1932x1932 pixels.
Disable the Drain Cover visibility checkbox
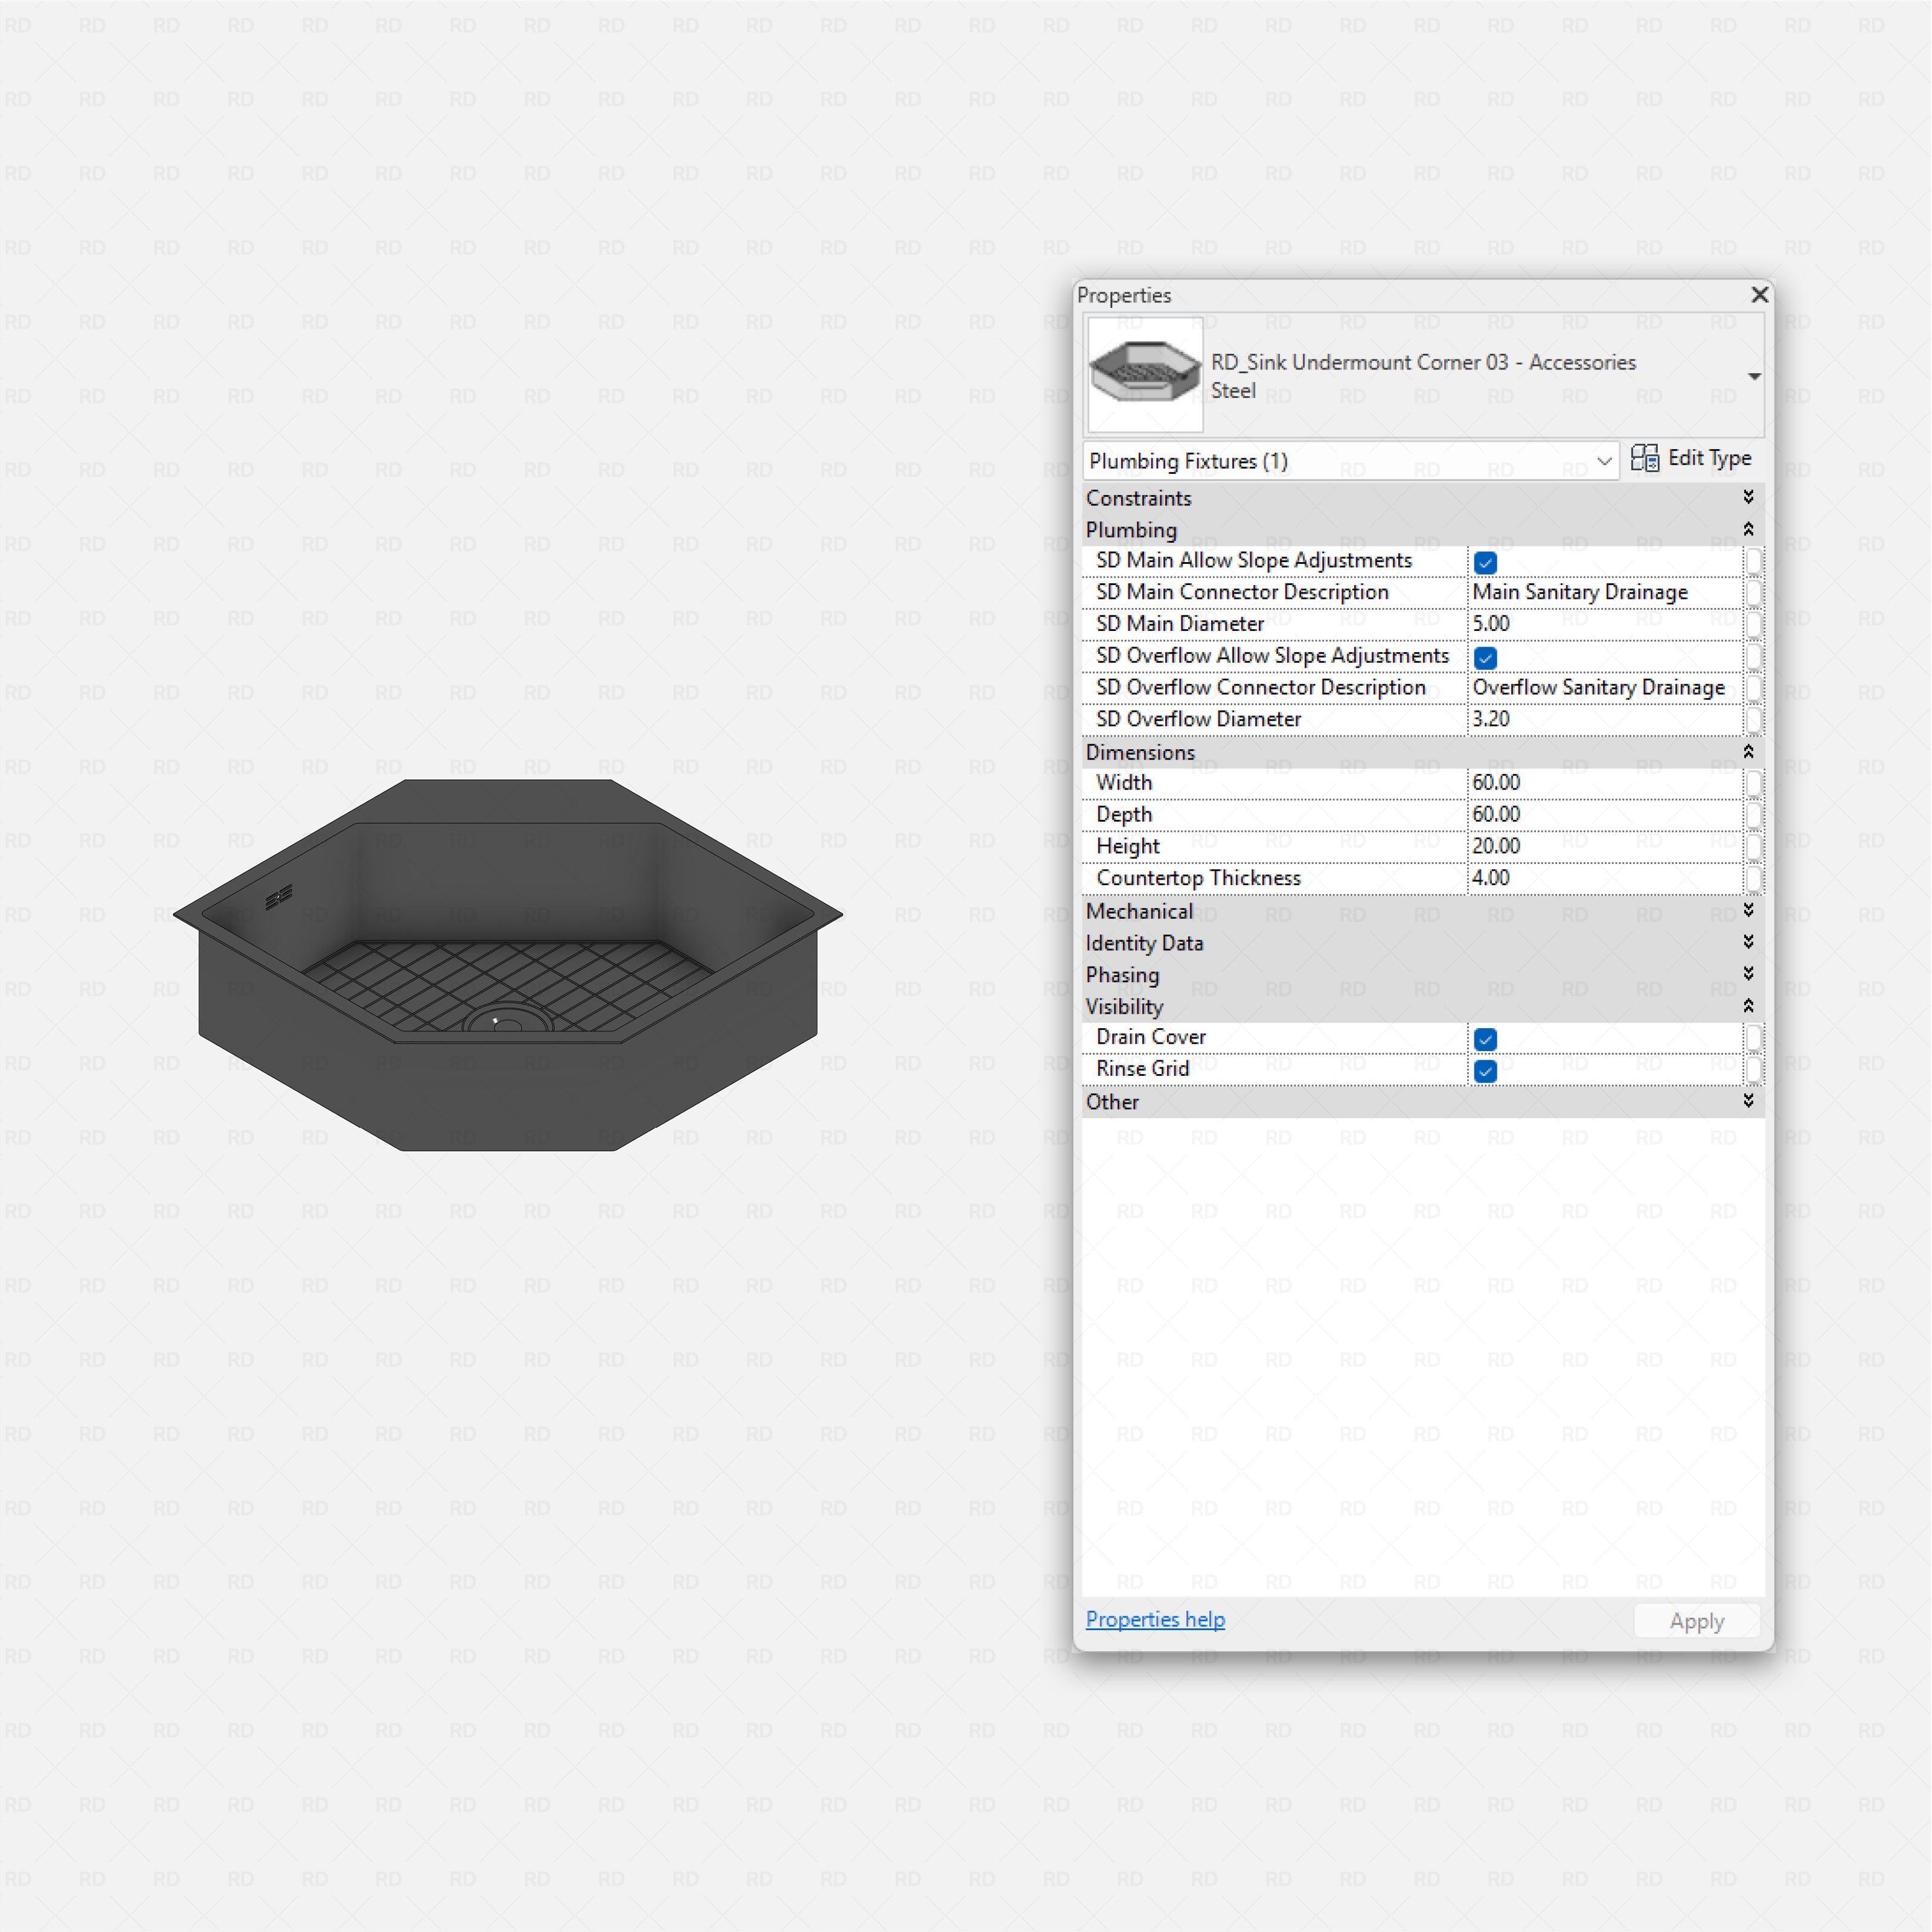pyautogui.click(x=1485, y=1039)
